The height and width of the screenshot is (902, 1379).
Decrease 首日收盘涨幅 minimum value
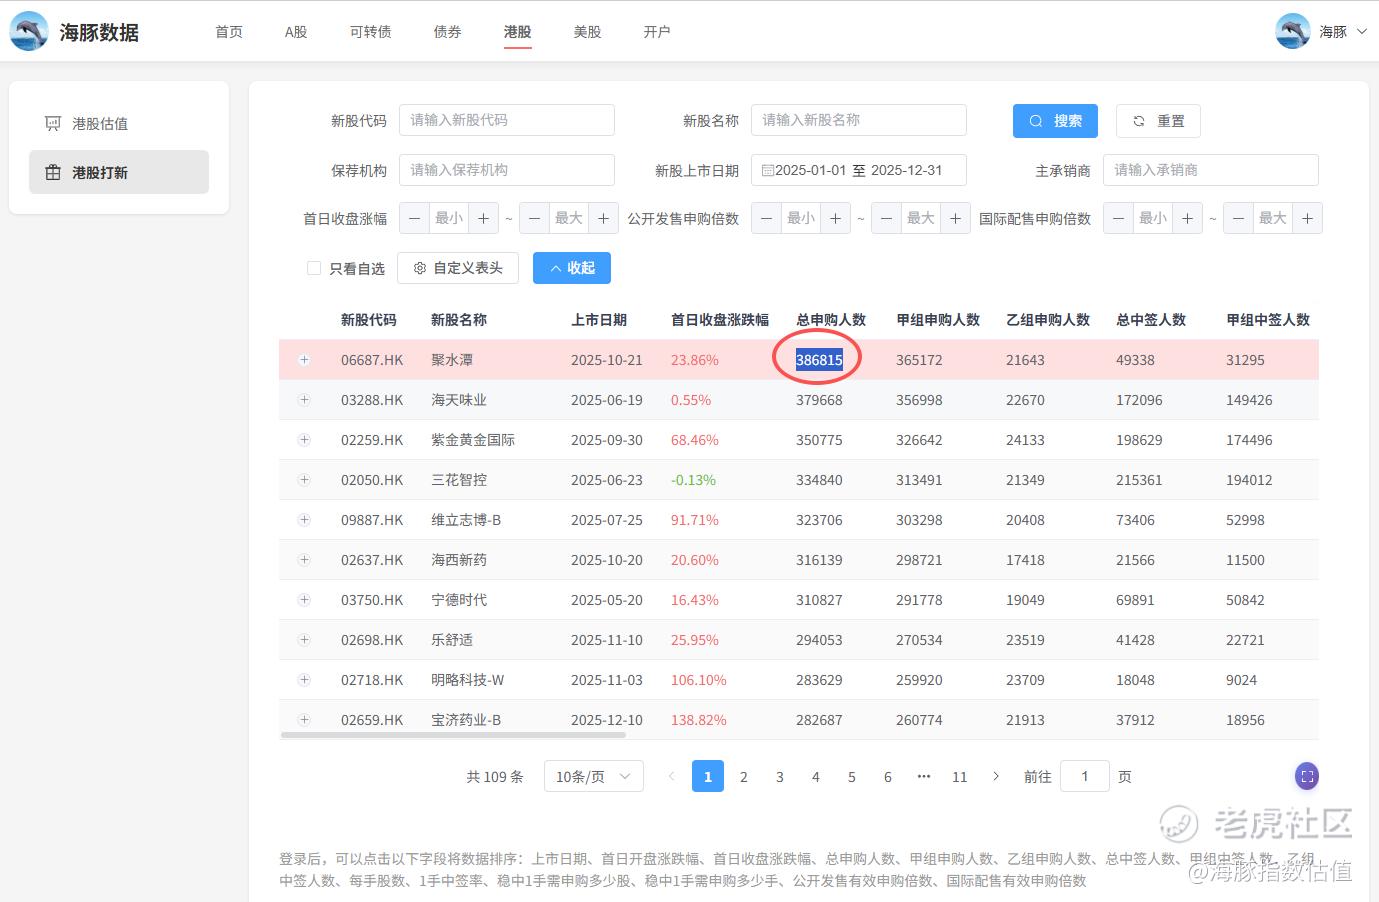(x=414, y=218)
